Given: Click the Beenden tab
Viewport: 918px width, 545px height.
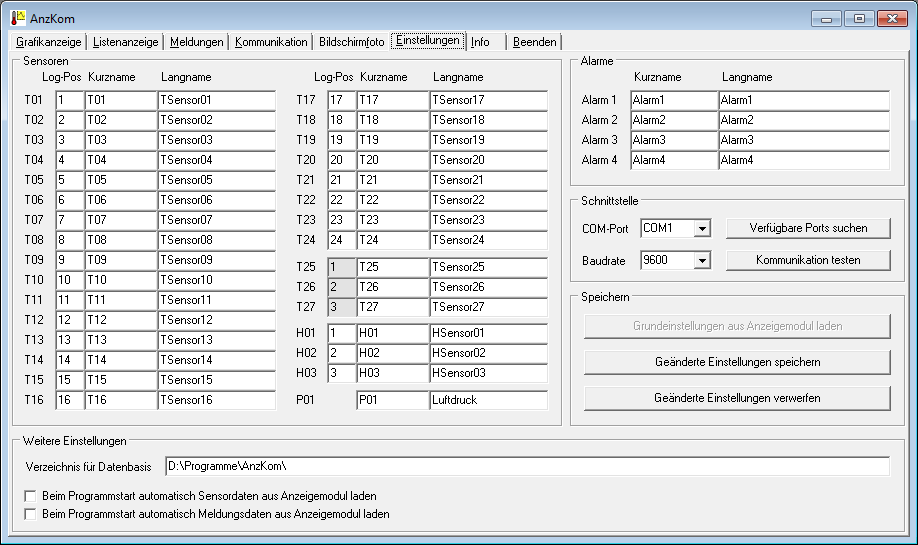Looking at the screenshot, I should [535, 42].
